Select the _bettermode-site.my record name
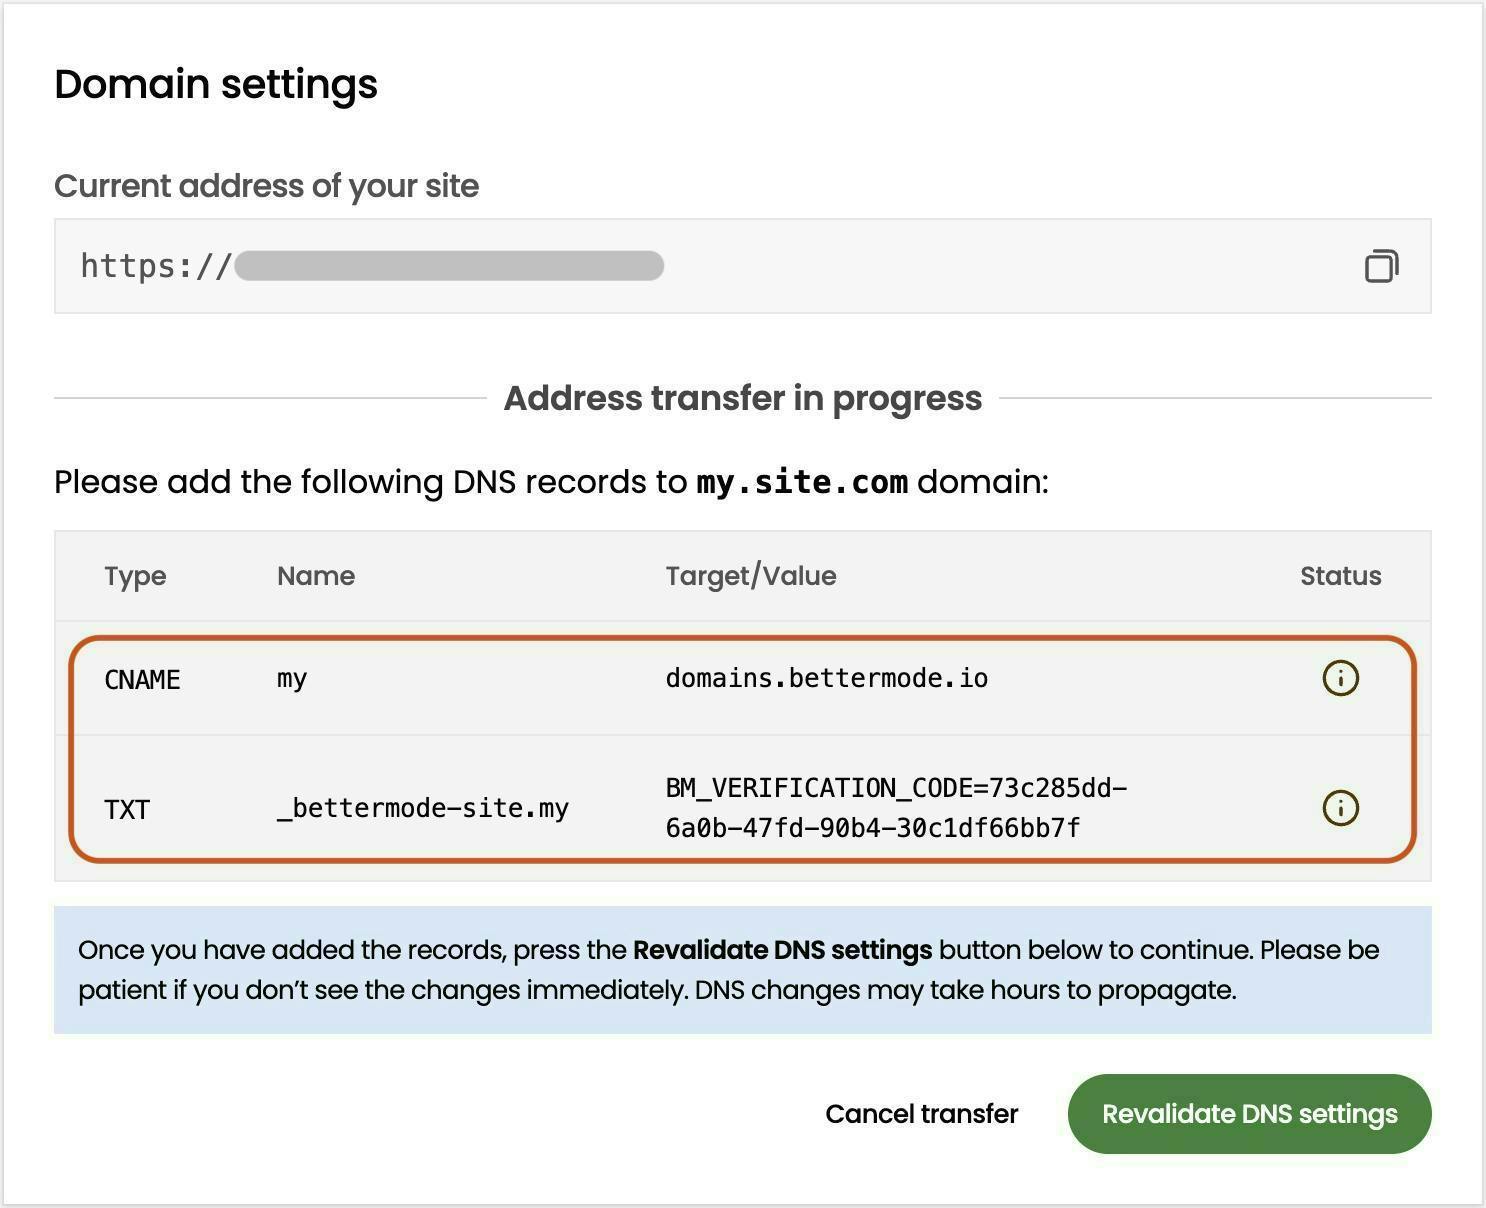 422,808
